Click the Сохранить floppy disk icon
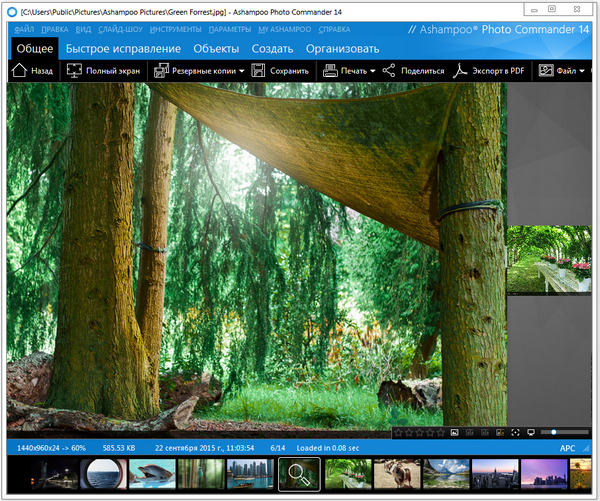Viewport: 600px width, 501px height. (259, 71)
